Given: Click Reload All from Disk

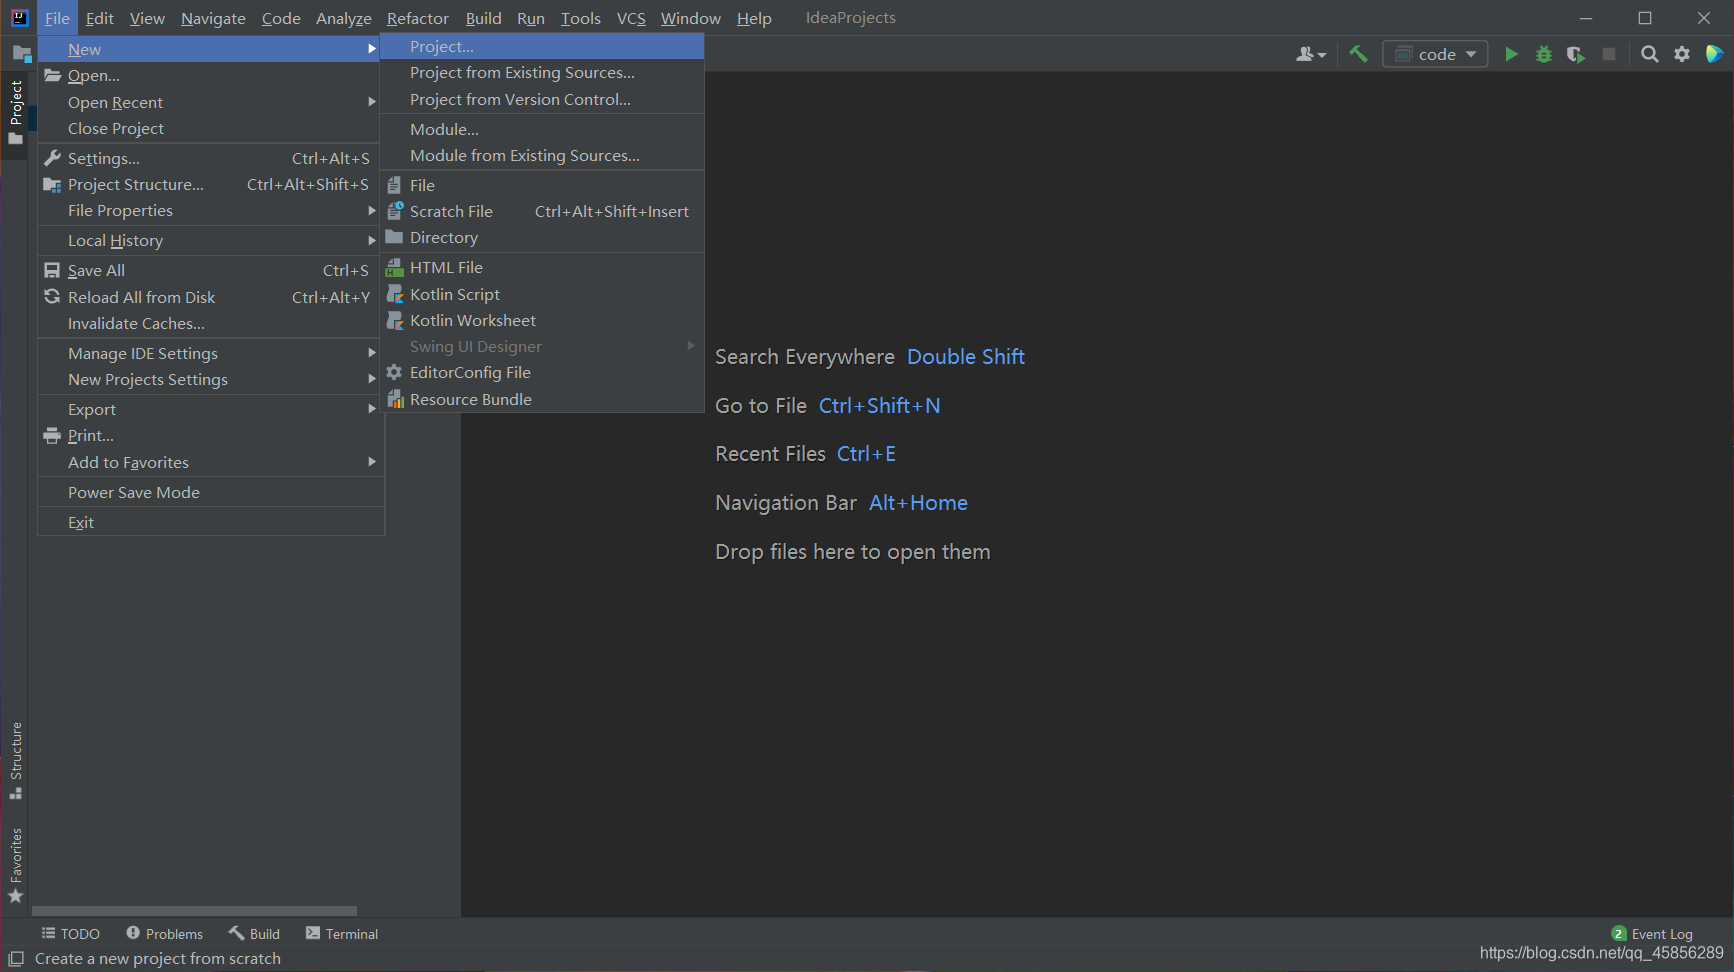Looking at the screenshot, I should pyautogui.click(x=208, y=297).
